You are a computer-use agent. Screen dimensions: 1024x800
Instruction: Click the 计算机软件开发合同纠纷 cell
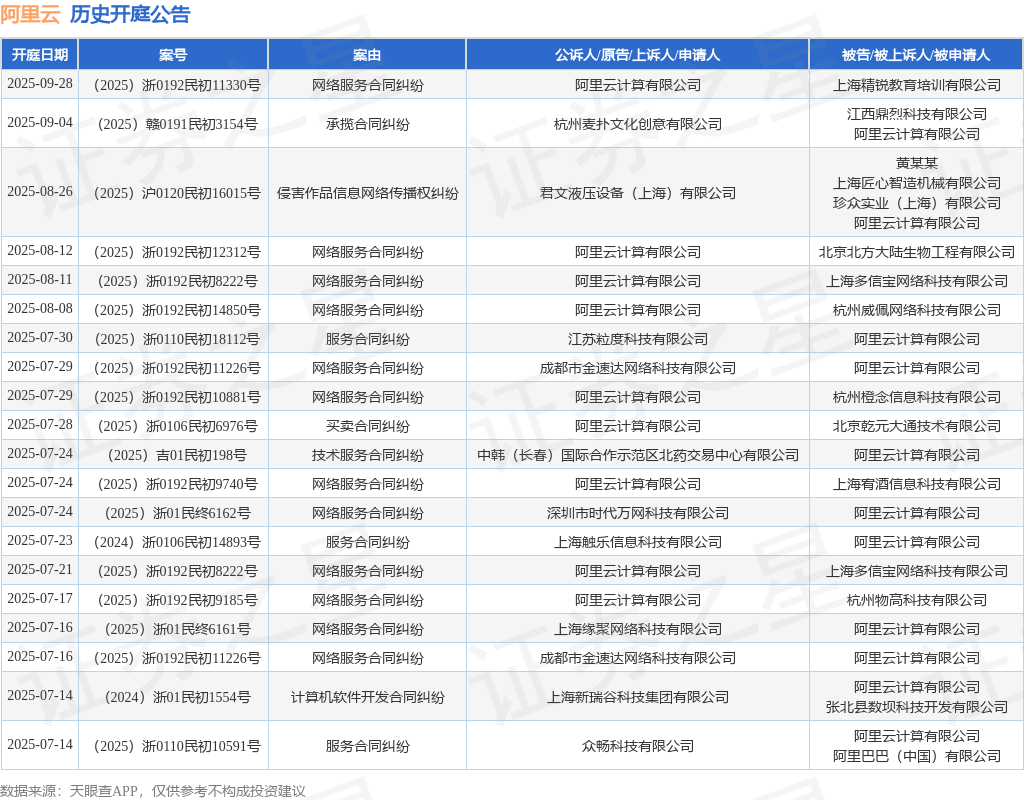[x=367, y=697]
